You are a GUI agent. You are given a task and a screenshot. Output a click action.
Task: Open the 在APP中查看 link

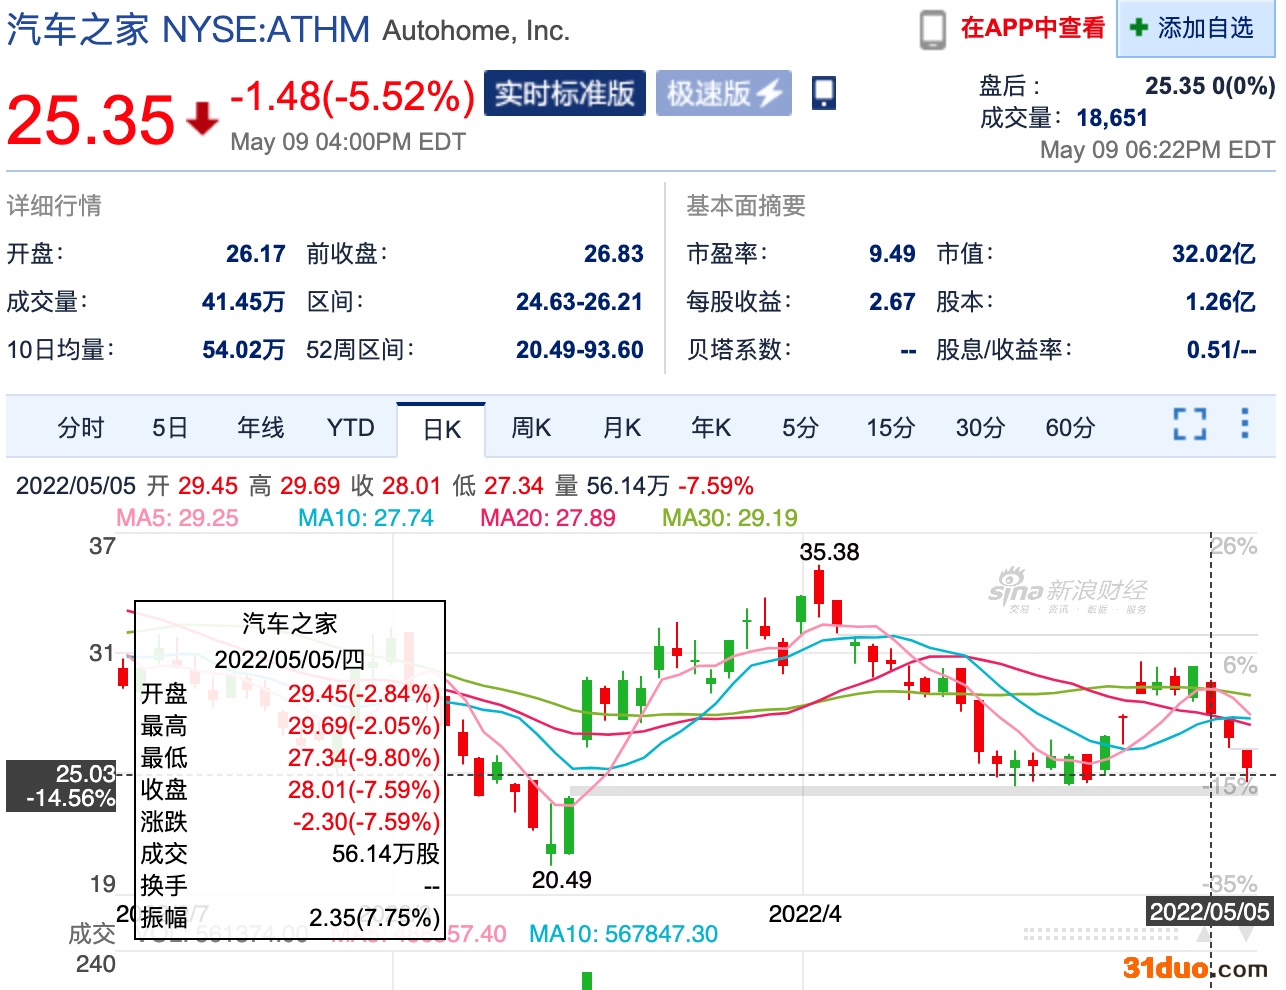pos(1032,28)
